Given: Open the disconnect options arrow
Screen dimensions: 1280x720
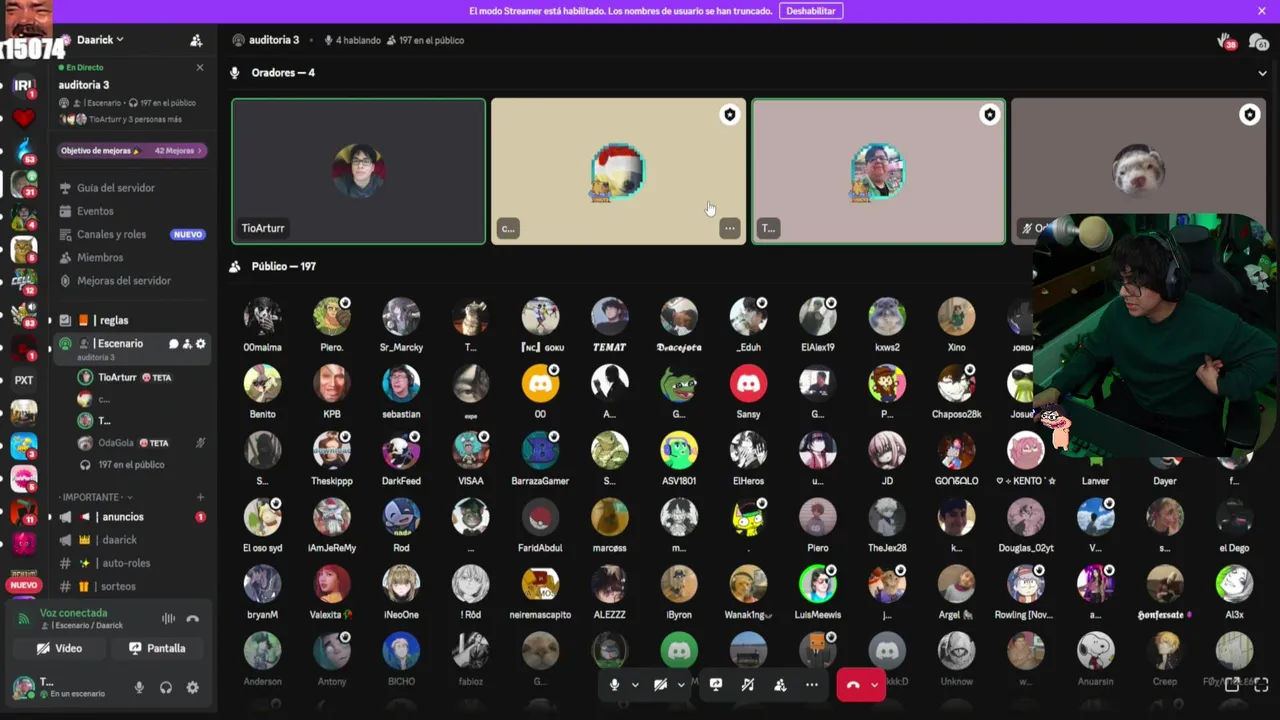Looking at the screenshot, I should 875,685.
